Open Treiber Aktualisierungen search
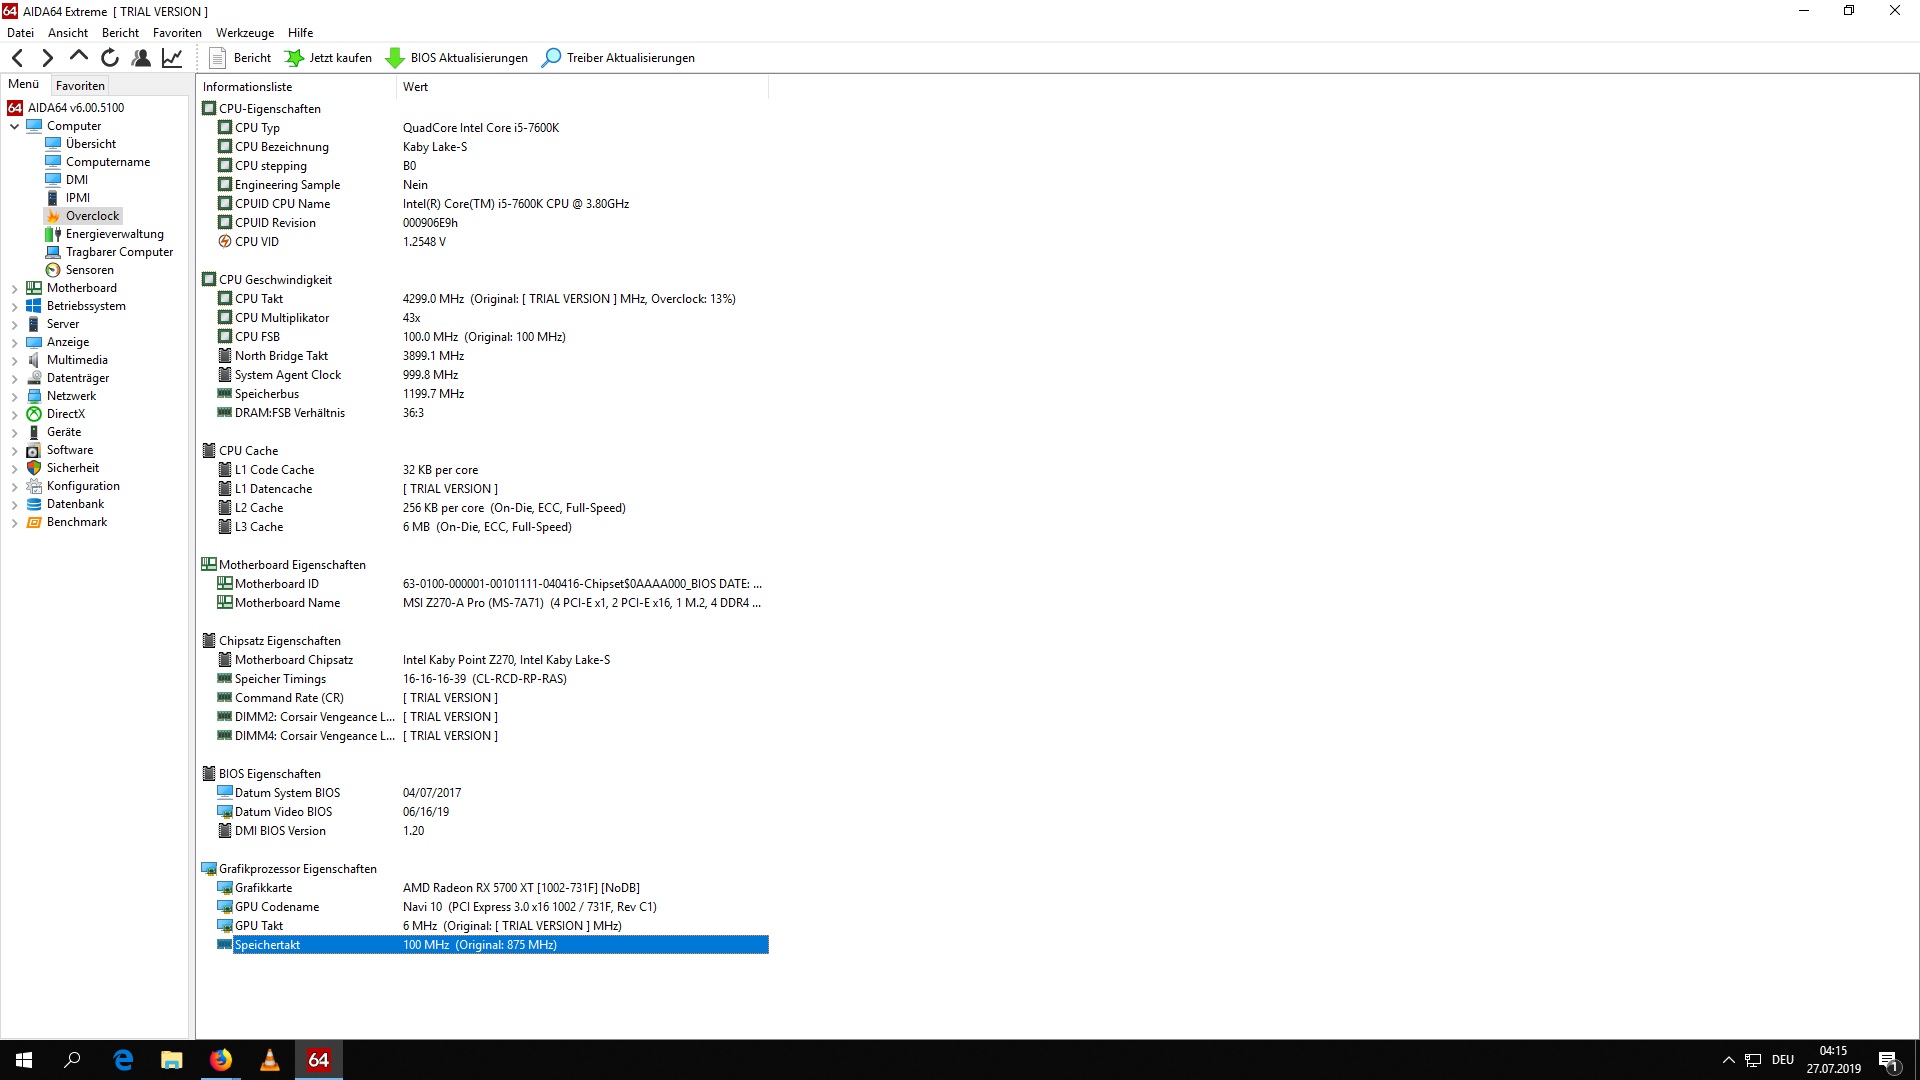This screenshot has height=1080, width=1920. pyautogui.click(x=620, y=58)
